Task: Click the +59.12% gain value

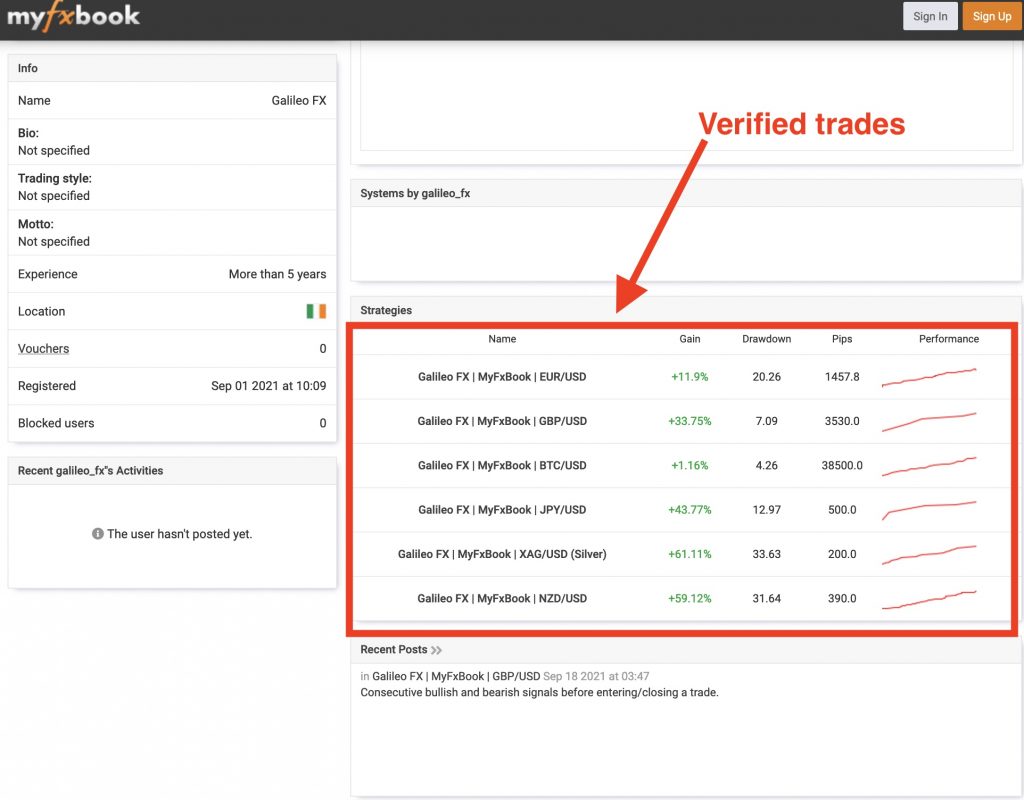Action: pos(689,599)
